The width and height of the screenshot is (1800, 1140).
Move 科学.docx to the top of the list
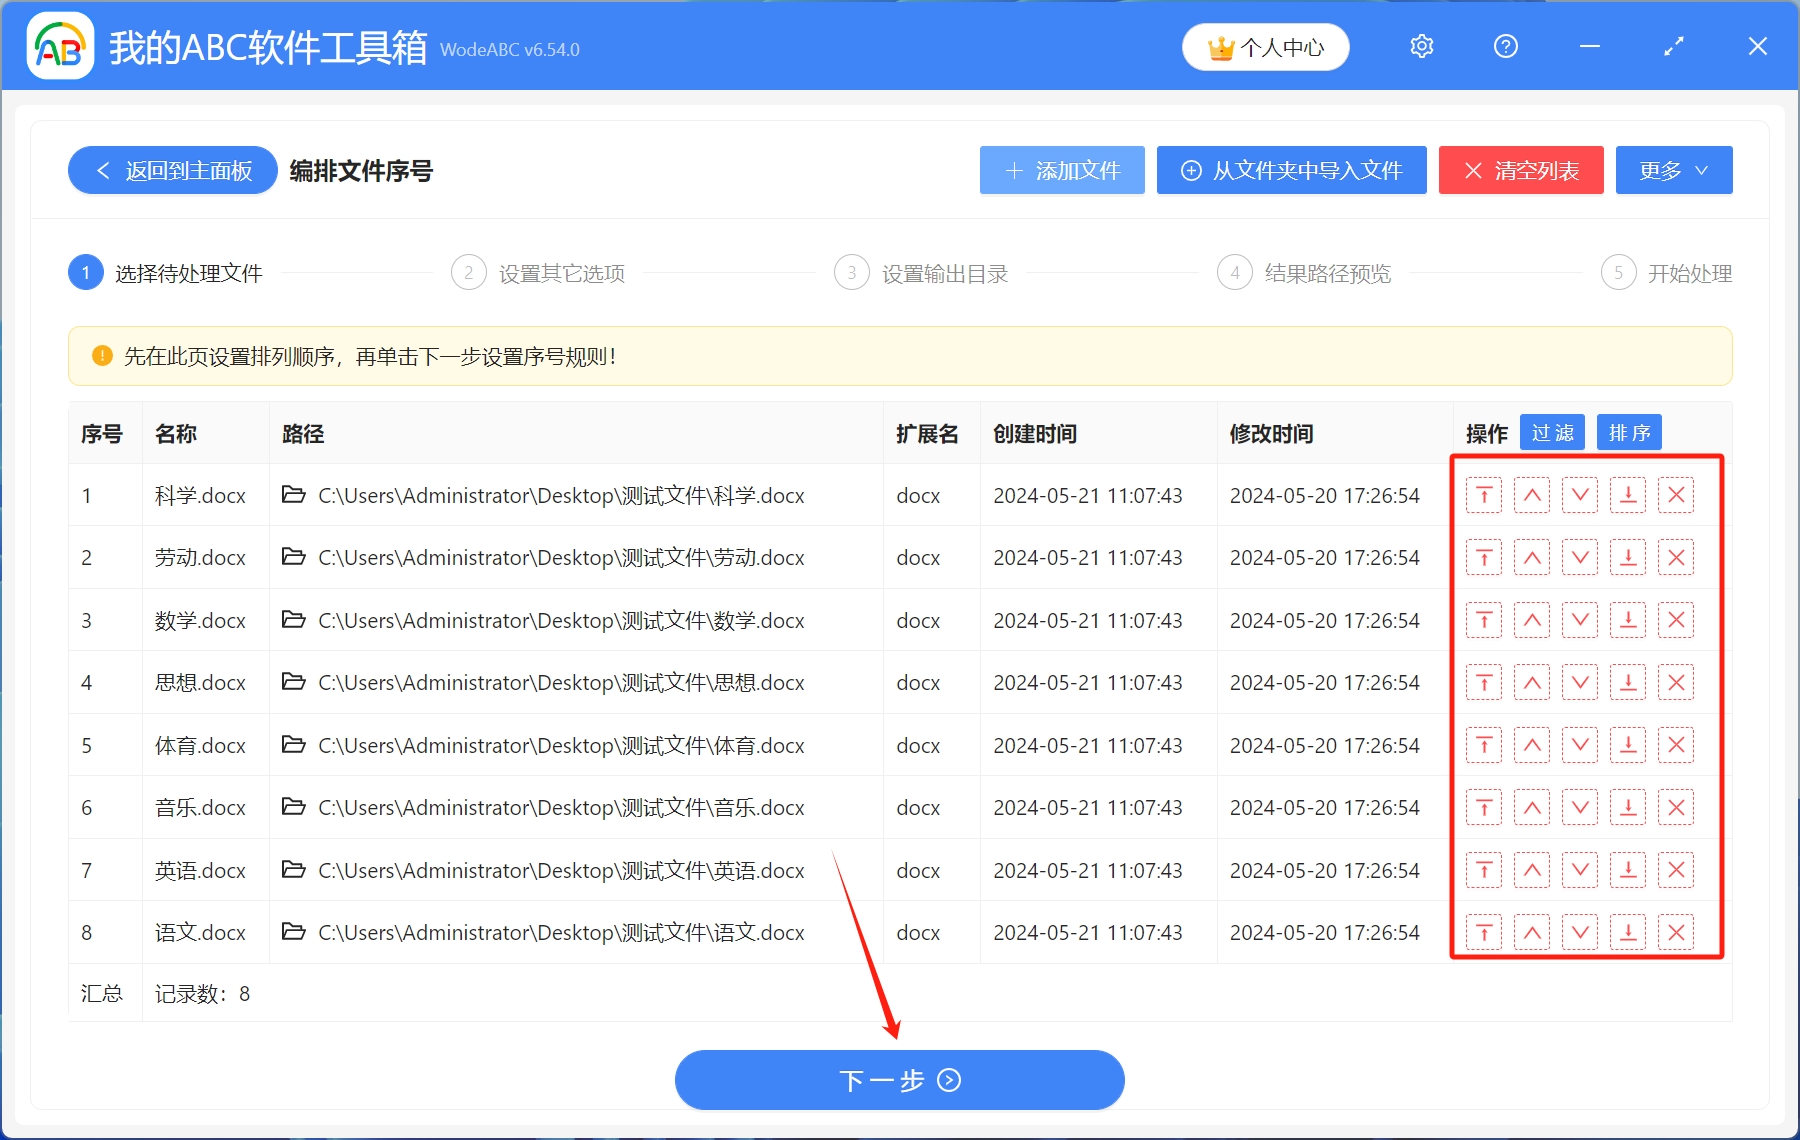[x=1484, y=495]
